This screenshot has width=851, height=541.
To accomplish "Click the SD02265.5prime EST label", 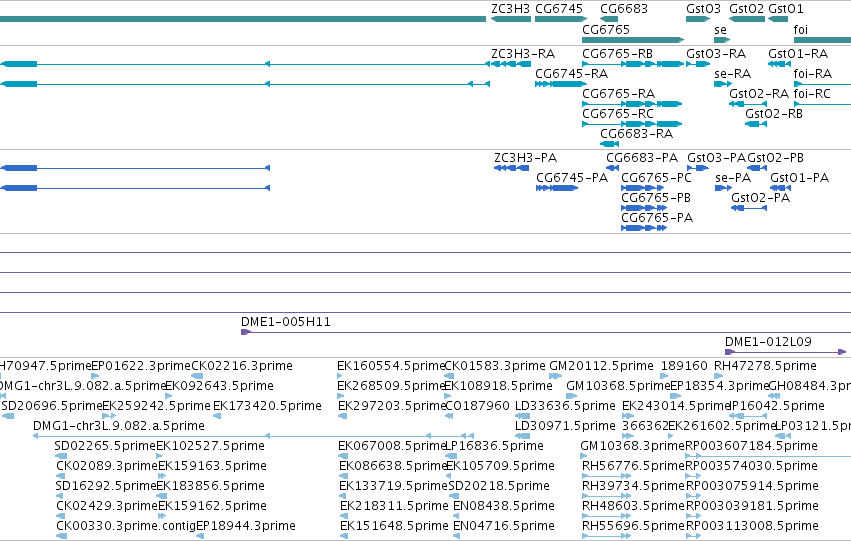I will tap(105, 446).
